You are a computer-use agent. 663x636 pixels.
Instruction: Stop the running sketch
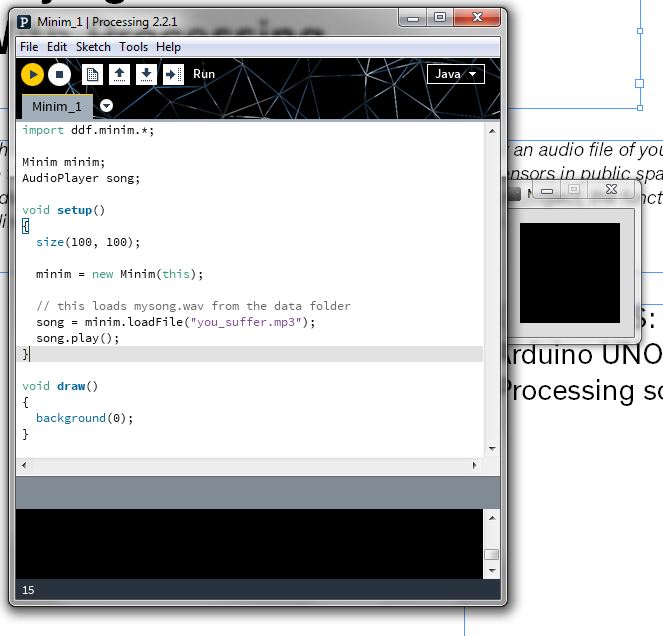point(59,74)
